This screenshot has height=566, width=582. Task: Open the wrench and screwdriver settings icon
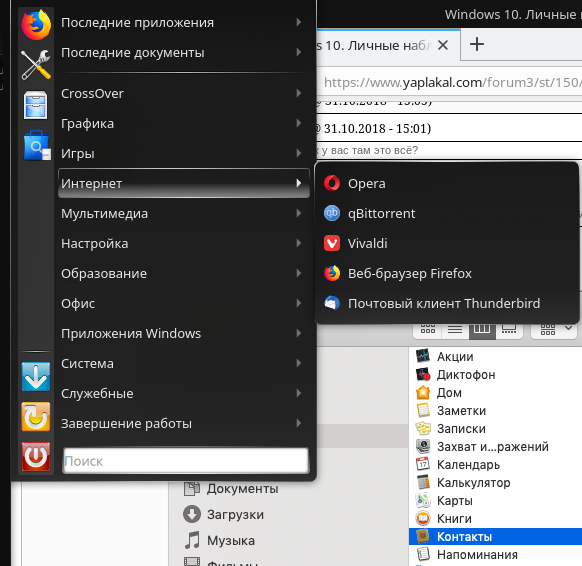tap(36, 65)
